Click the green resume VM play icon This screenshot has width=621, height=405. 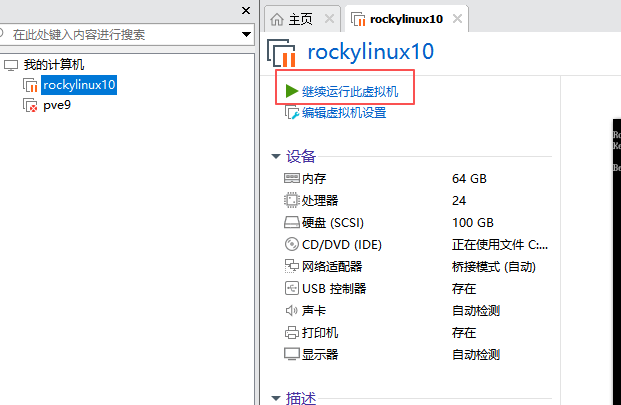291,91
